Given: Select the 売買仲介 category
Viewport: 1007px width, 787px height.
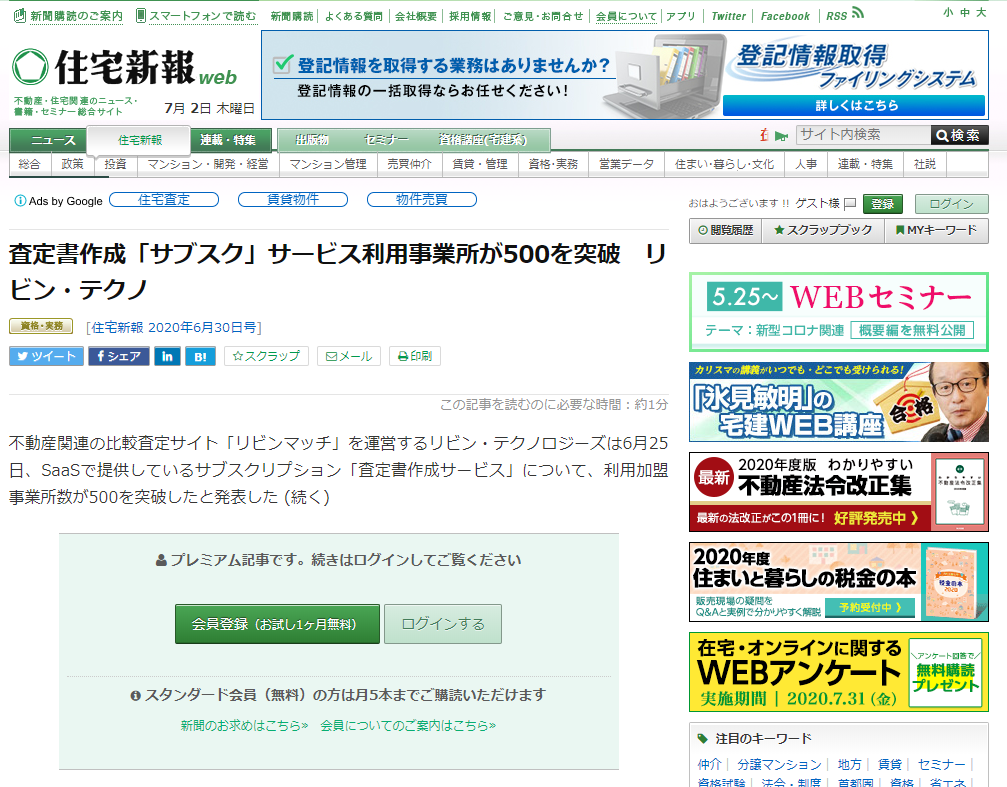Looking at the screenshot, I should [x=409, y=164].
